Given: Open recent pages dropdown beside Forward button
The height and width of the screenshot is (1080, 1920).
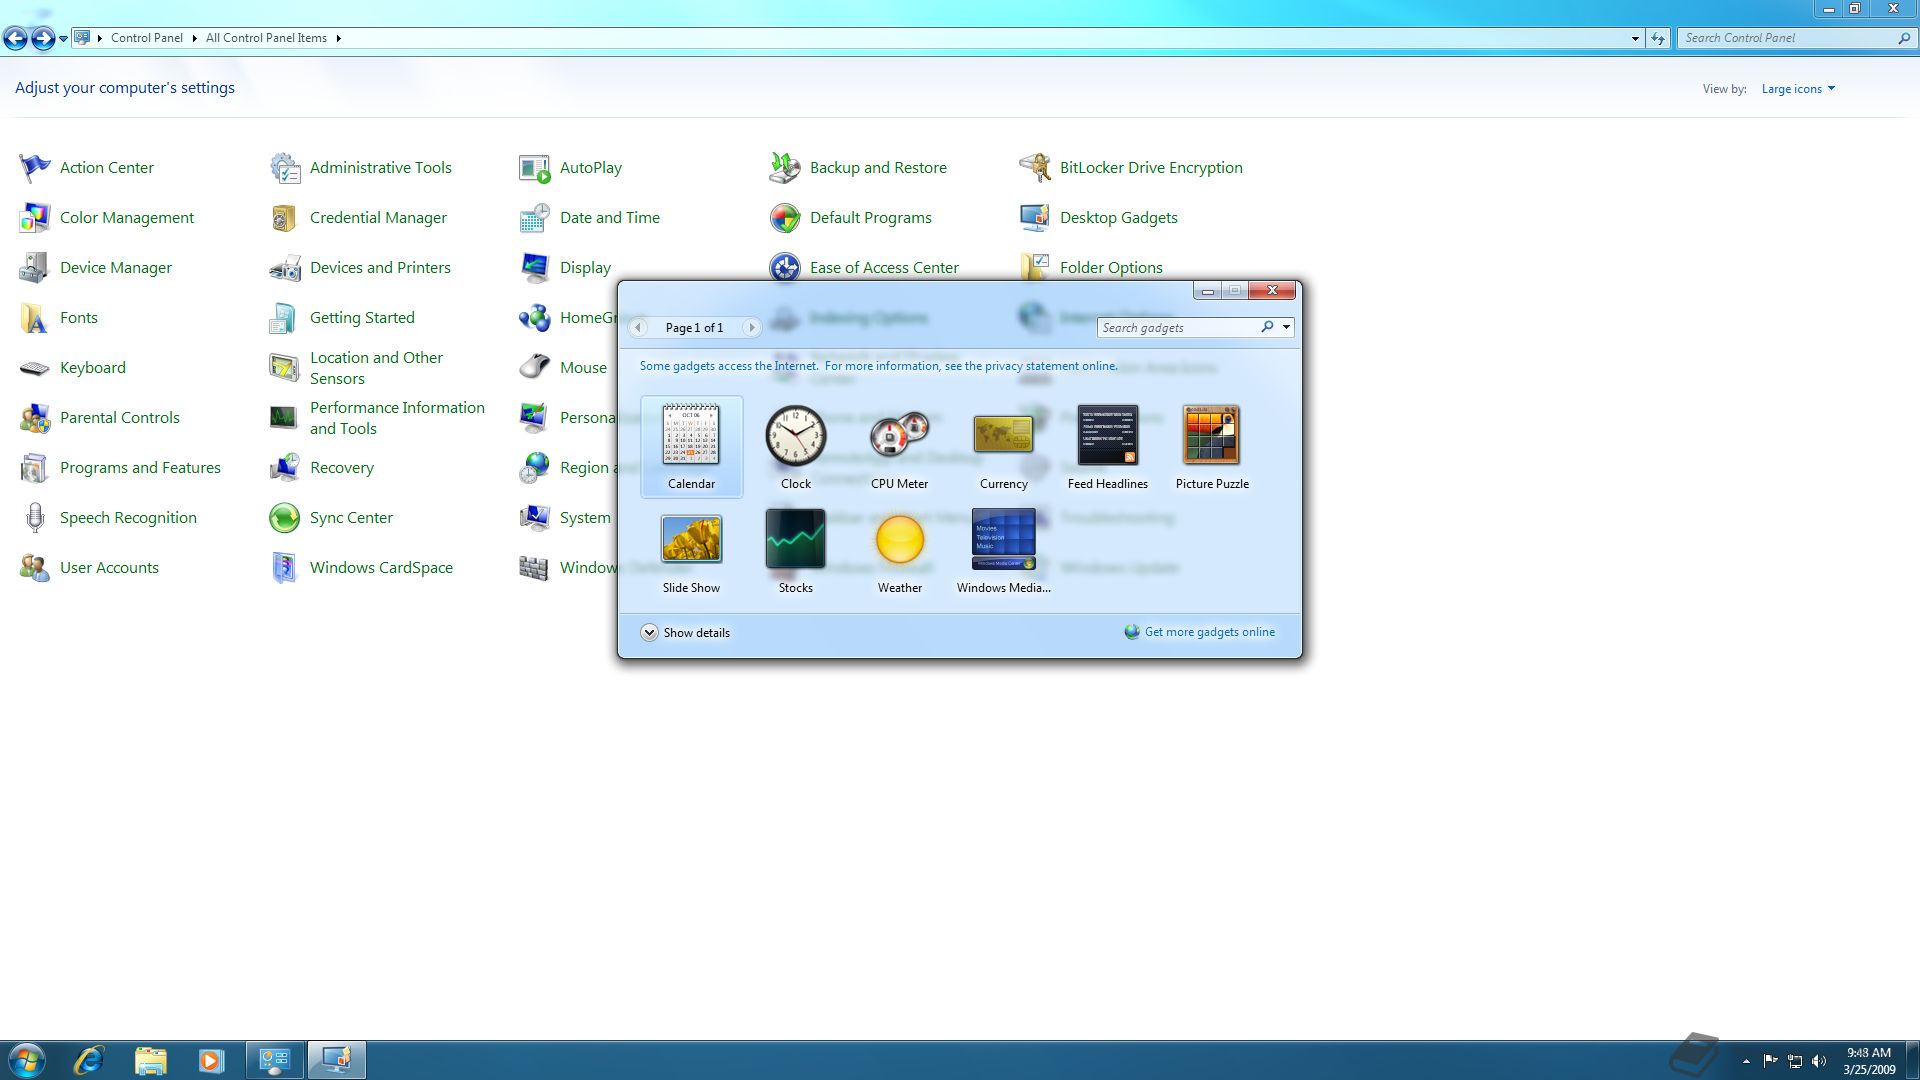Looking at the screenshot, I should (x=64, y=39).
